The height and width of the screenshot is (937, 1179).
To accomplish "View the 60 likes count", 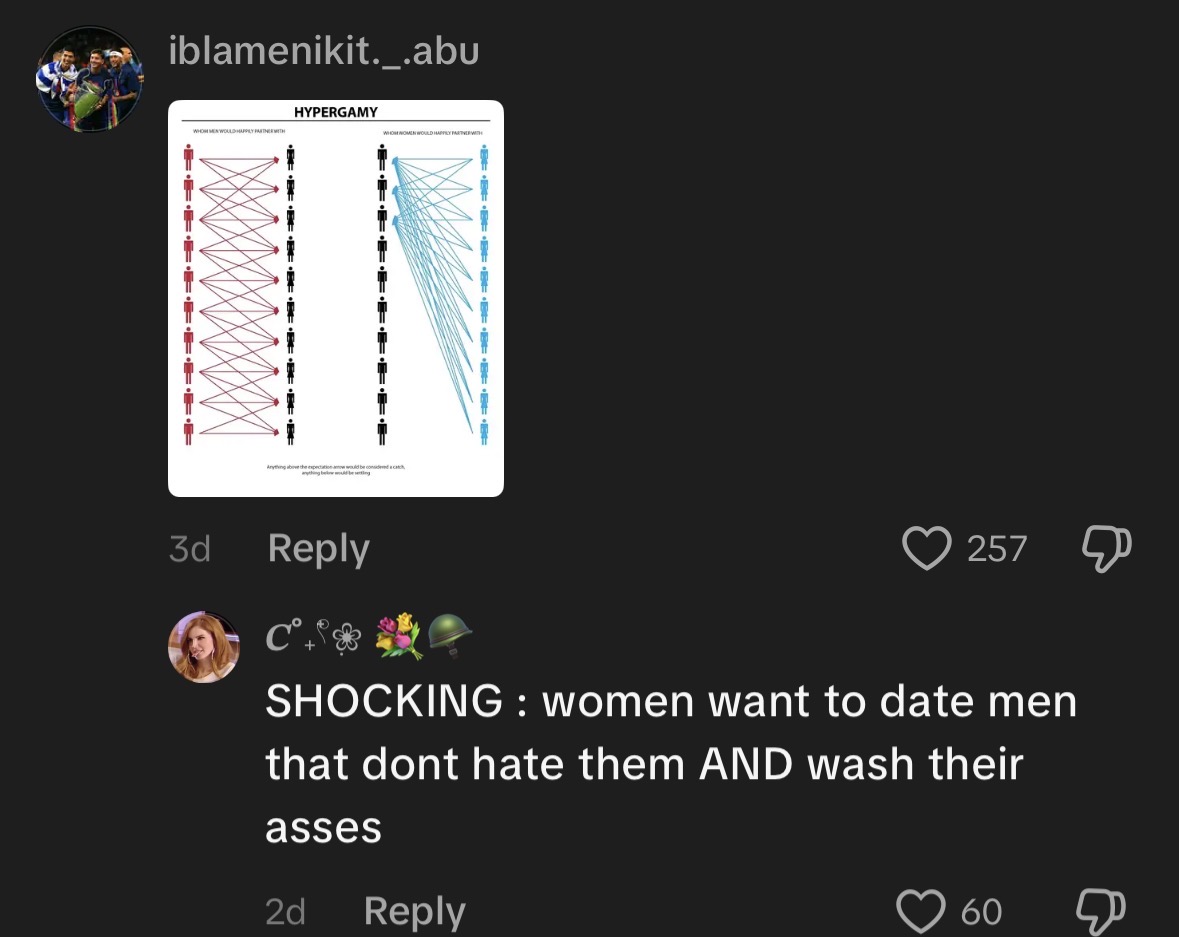I will (981, 911).
